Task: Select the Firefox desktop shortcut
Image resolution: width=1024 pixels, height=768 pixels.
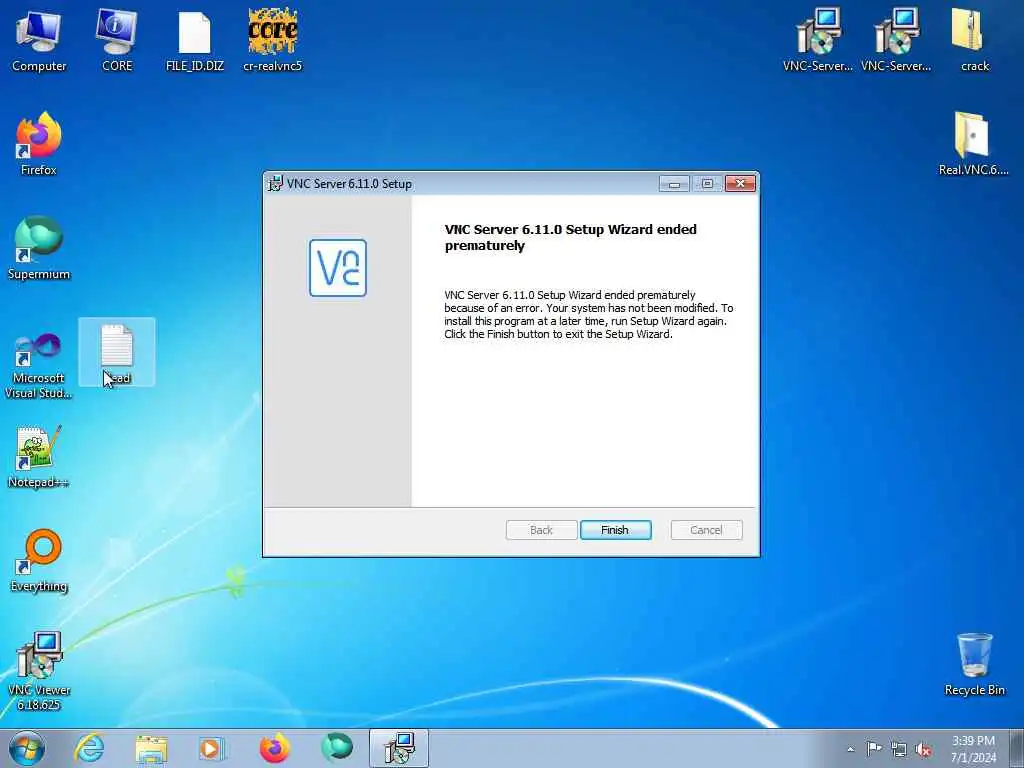Action: tap(39, 144)
